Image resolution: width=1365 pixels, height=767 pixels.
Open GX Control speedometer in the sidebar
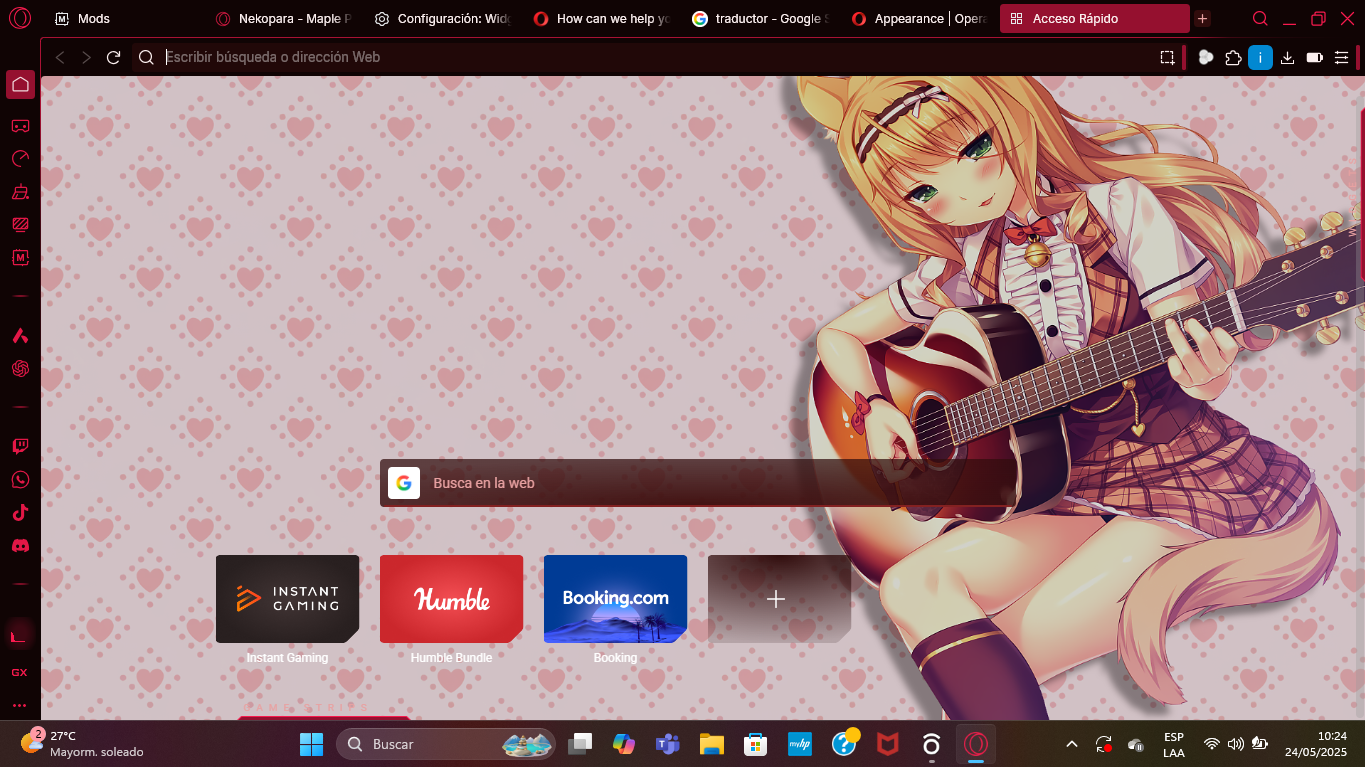point(20,159)
